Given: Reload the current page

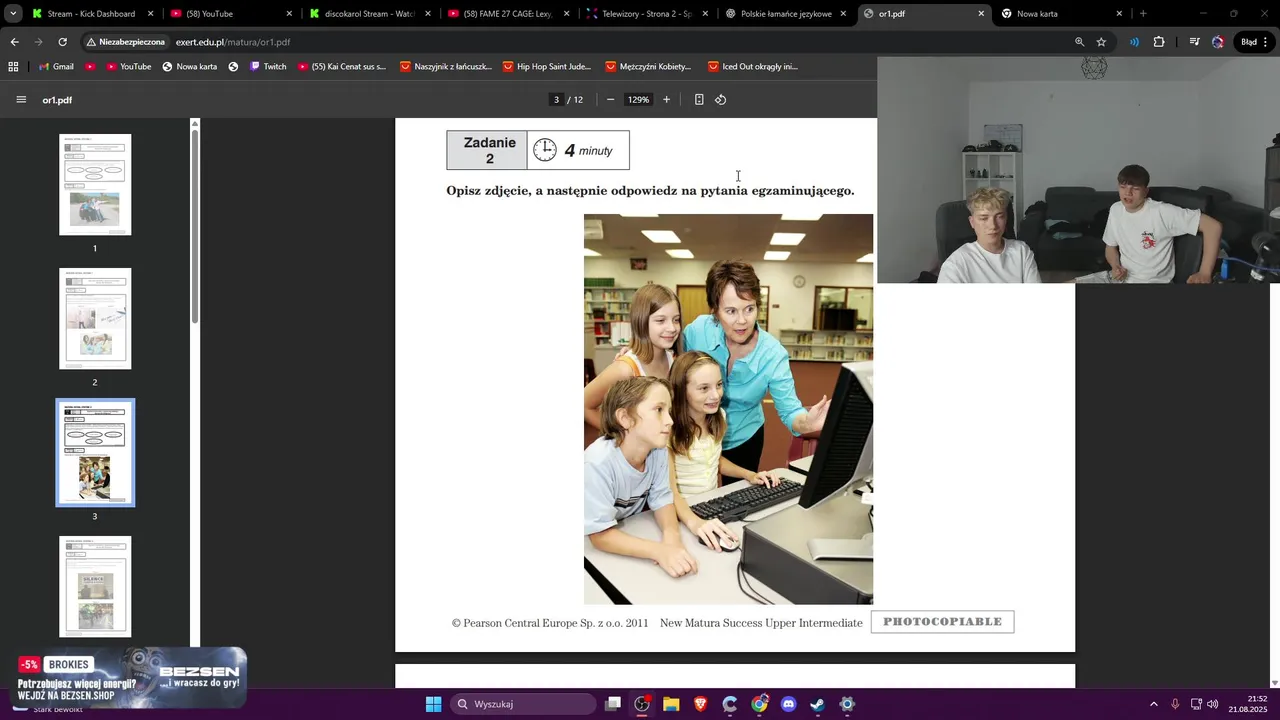Looking at the screenshot, I should point(62,42).
